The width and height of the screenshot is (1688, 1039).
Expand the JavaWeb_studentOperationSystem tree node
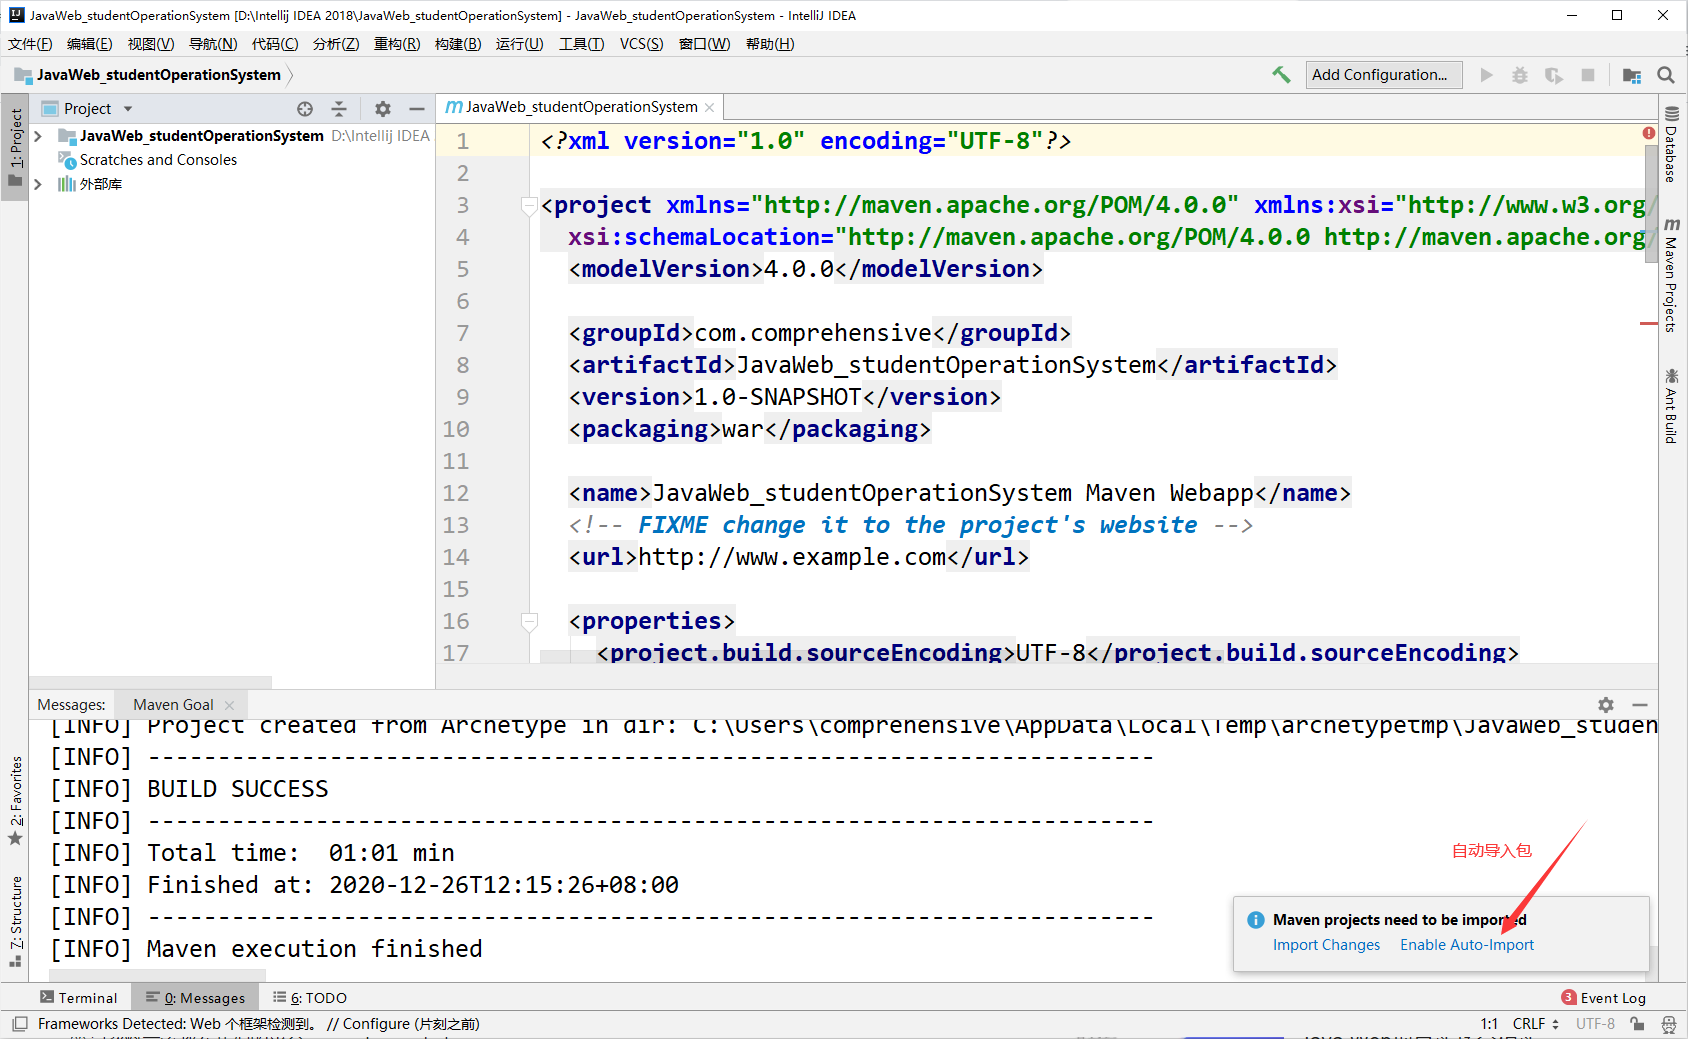point(38,136)
